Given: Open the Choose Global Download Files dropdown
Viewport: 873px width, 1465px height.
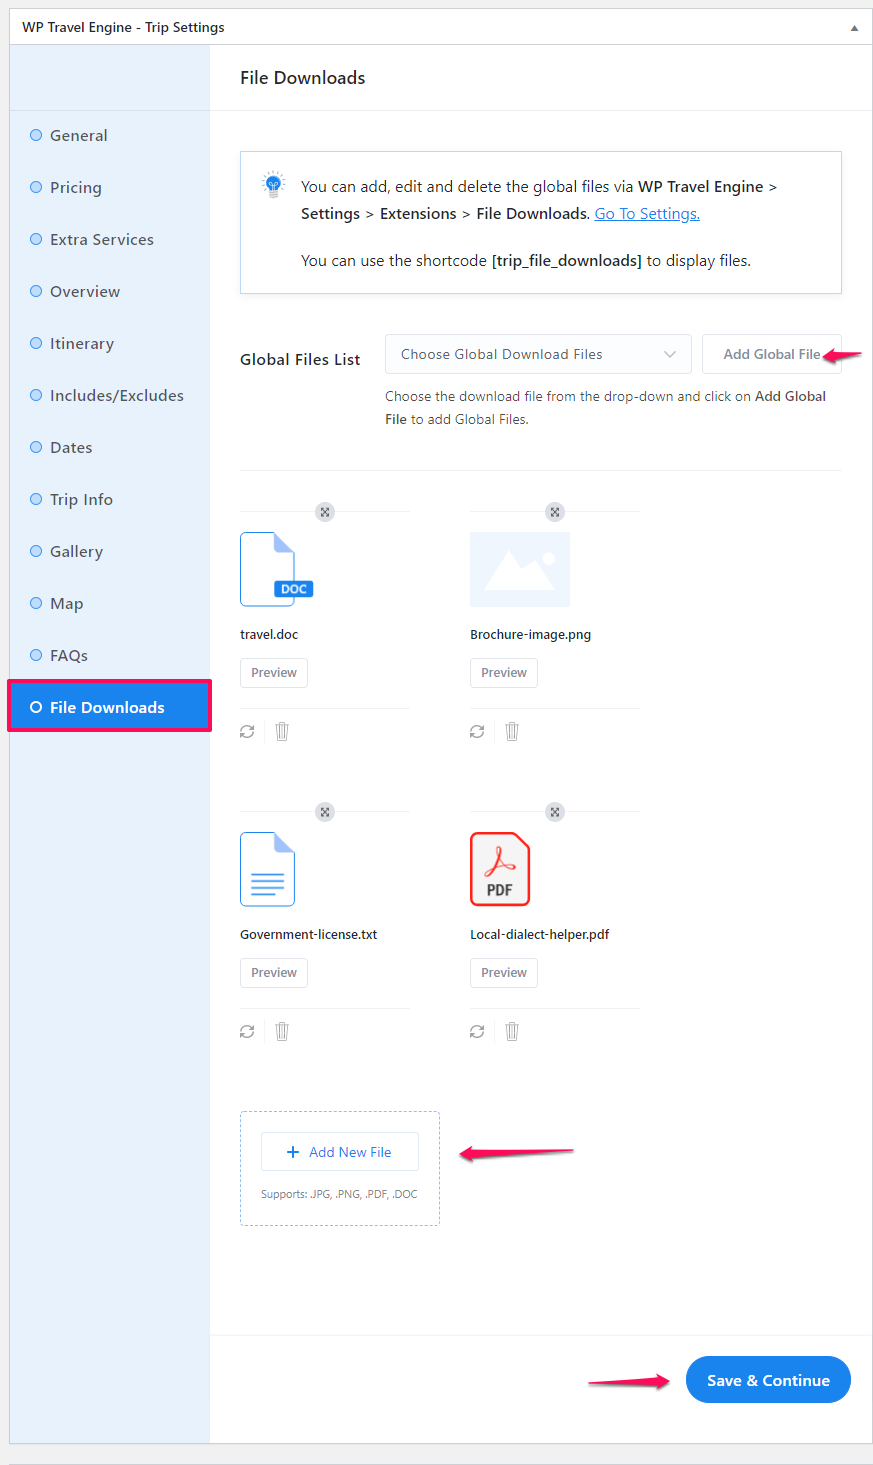Looking at the screenshot, I should click(x=538, y=354).
